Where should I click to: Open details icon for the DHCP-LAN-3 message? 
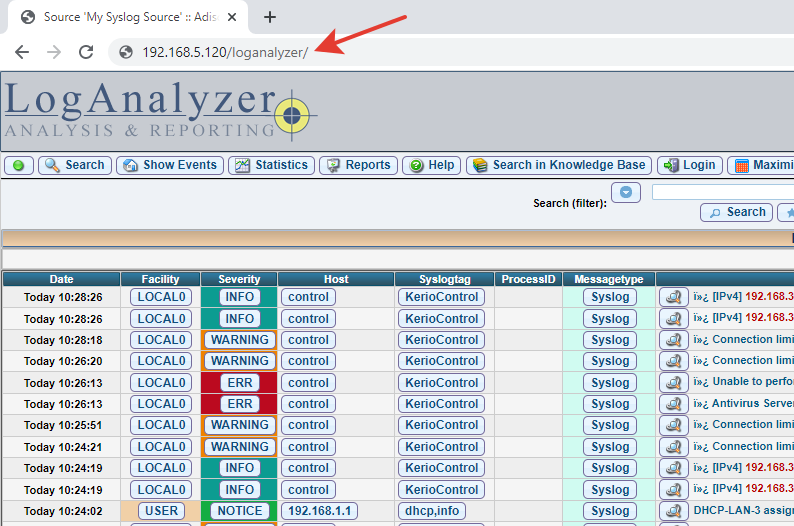674,511
